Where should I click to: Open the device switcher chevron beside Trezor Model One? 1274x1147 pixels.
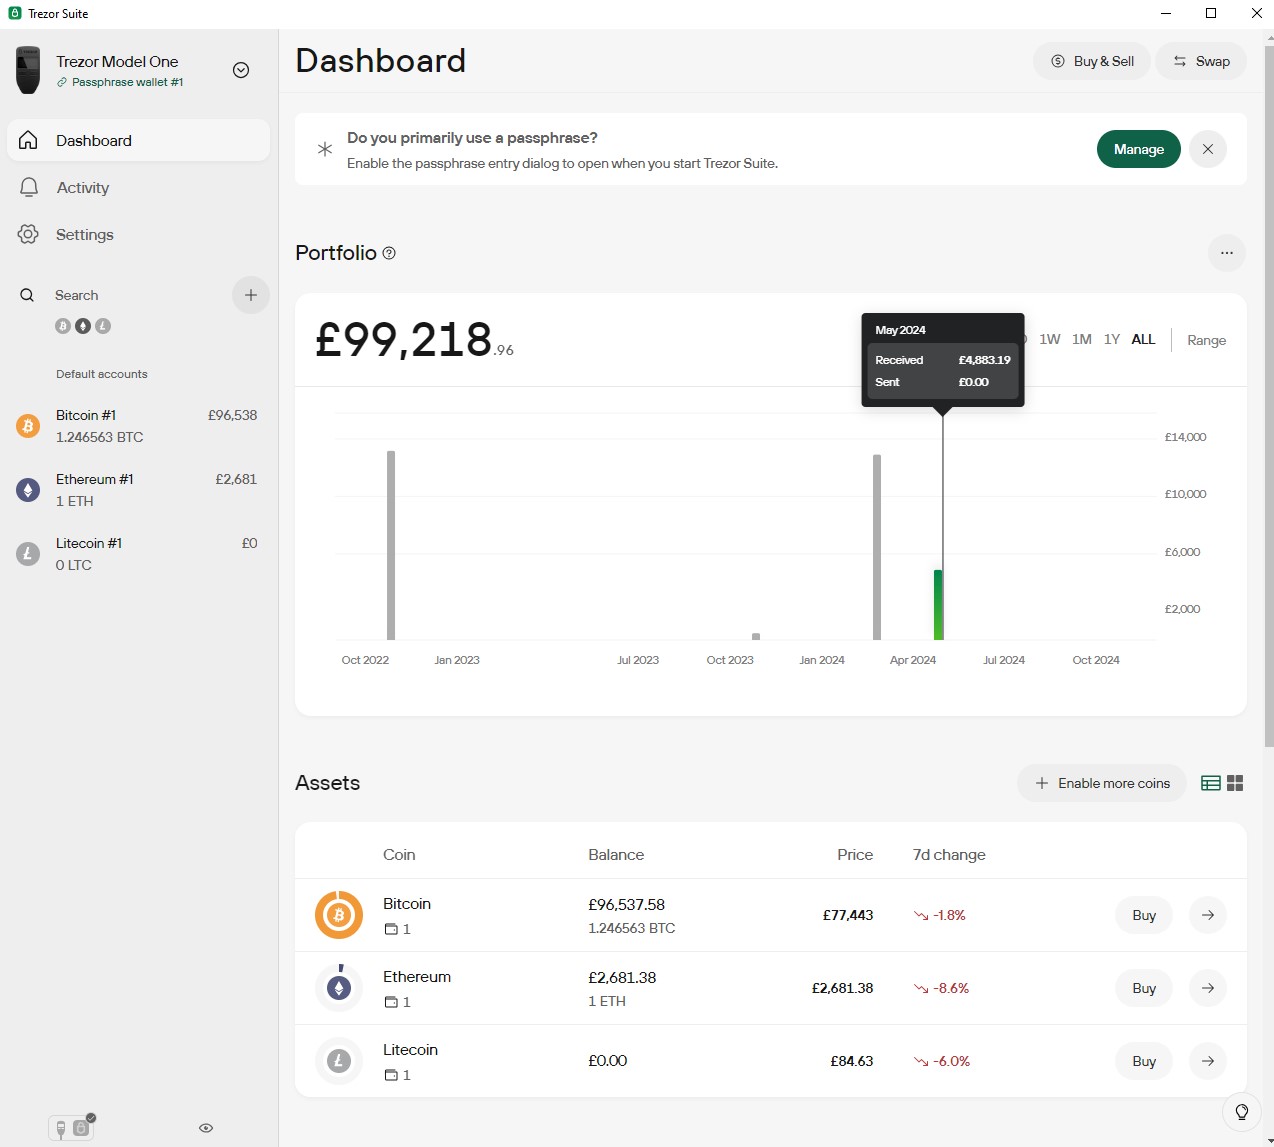click(241, 70)
